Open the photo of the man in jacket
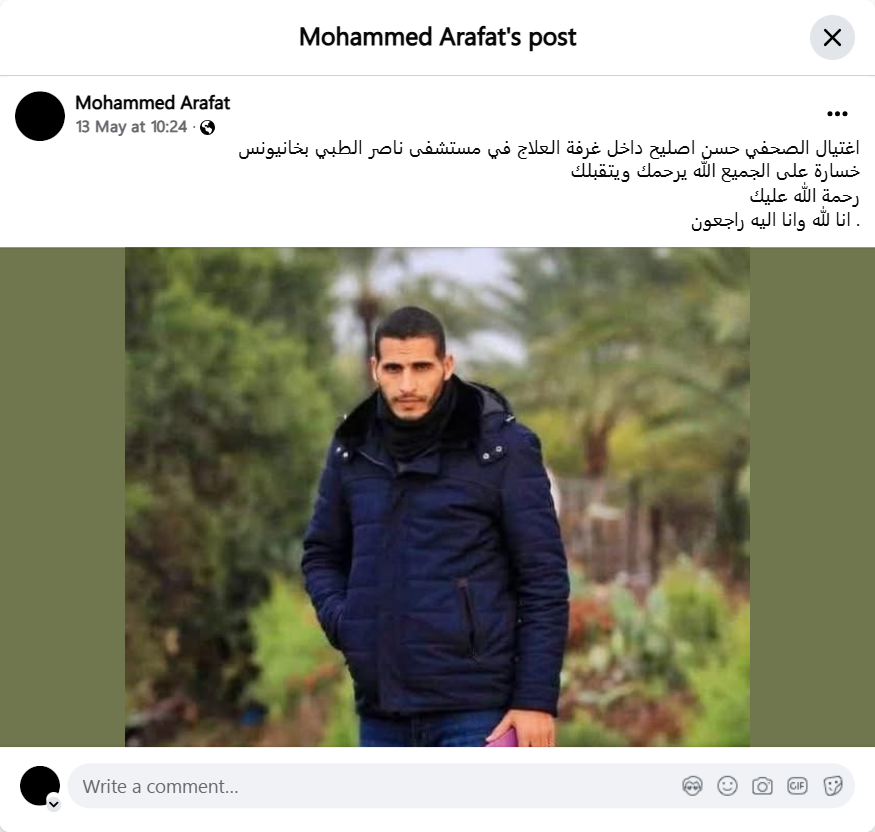The width and height of the screenshot is (875, 832). coord(438,497)
